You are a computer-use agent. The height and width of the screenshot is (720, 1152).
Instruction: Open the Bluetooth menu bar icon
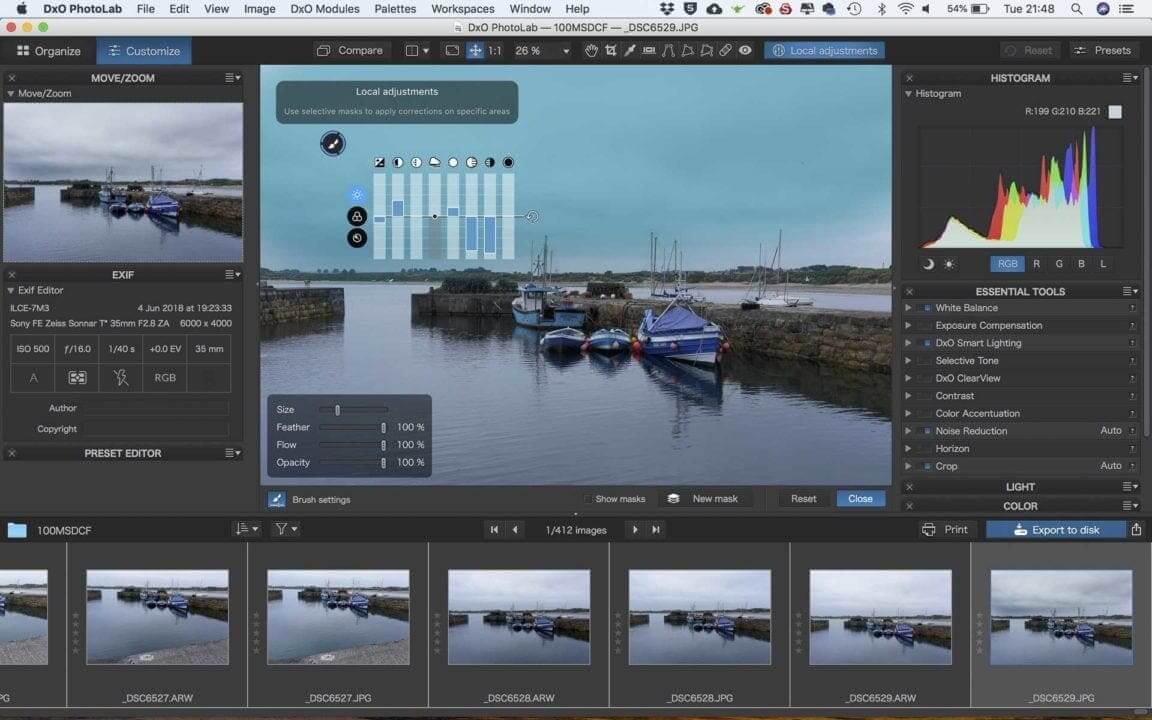point(882,9)
